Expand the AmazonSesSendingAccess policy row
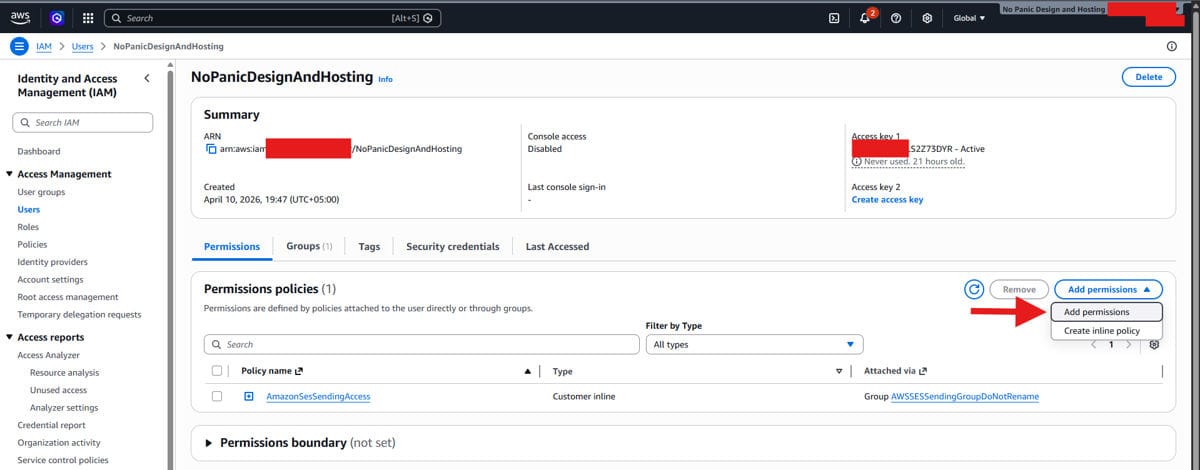This screenshot has height=470, width=1200. 249,396
